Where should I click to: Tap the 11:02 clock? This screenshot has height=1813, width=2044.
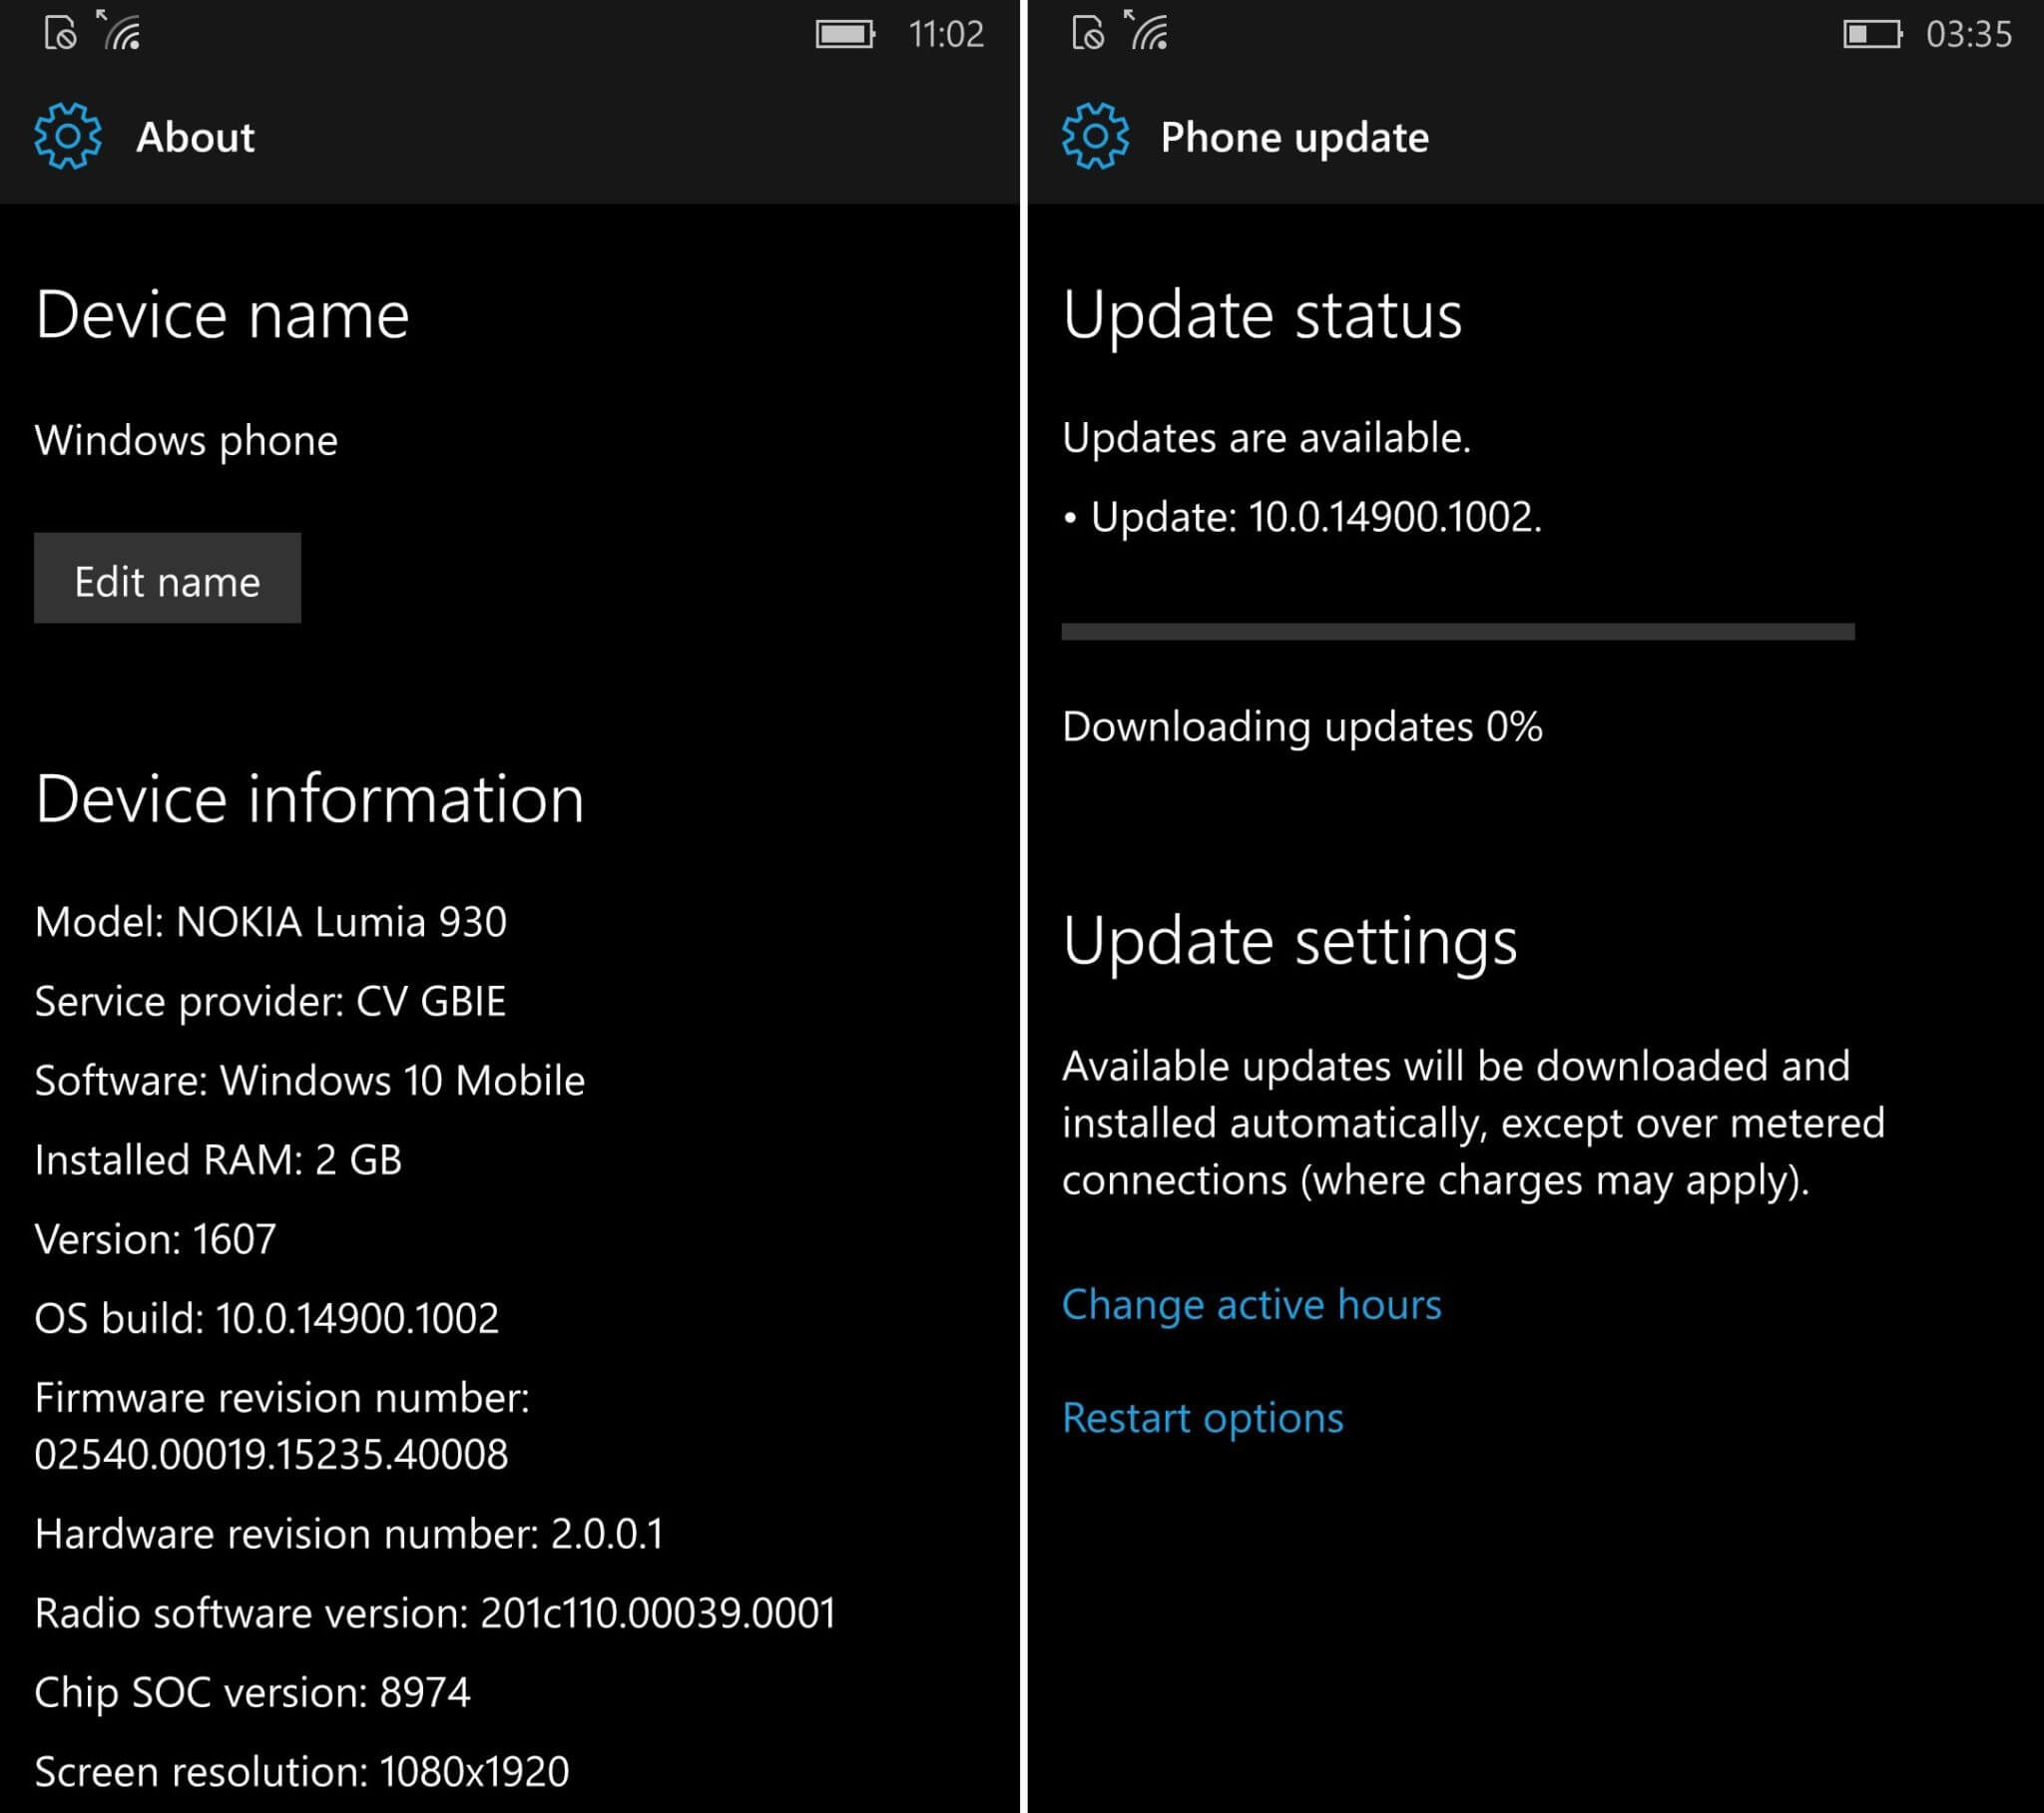[x=946, y=34]
